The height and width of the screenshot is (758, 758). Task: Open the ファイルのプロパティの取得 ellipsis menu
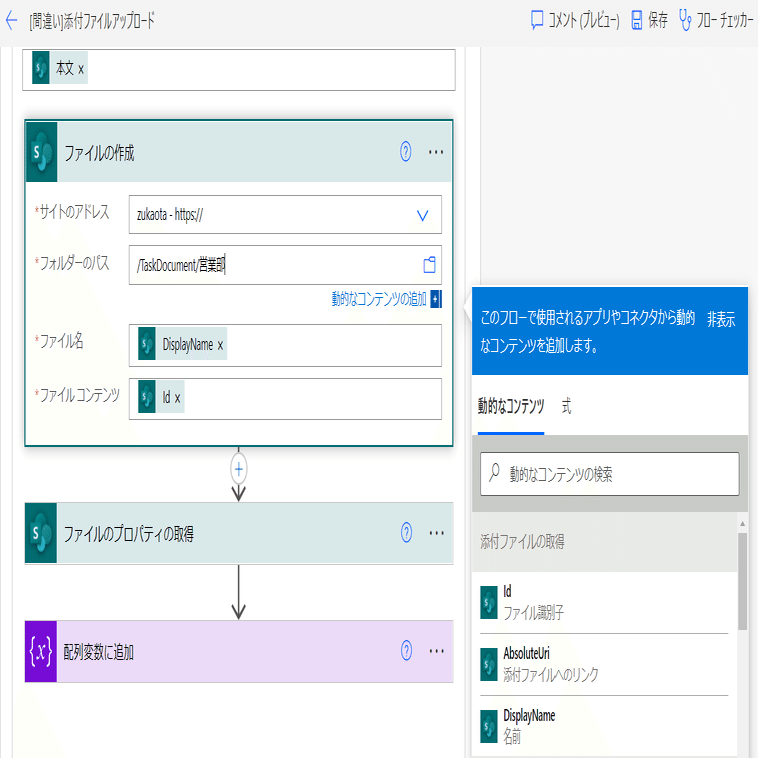click(437, 533)
